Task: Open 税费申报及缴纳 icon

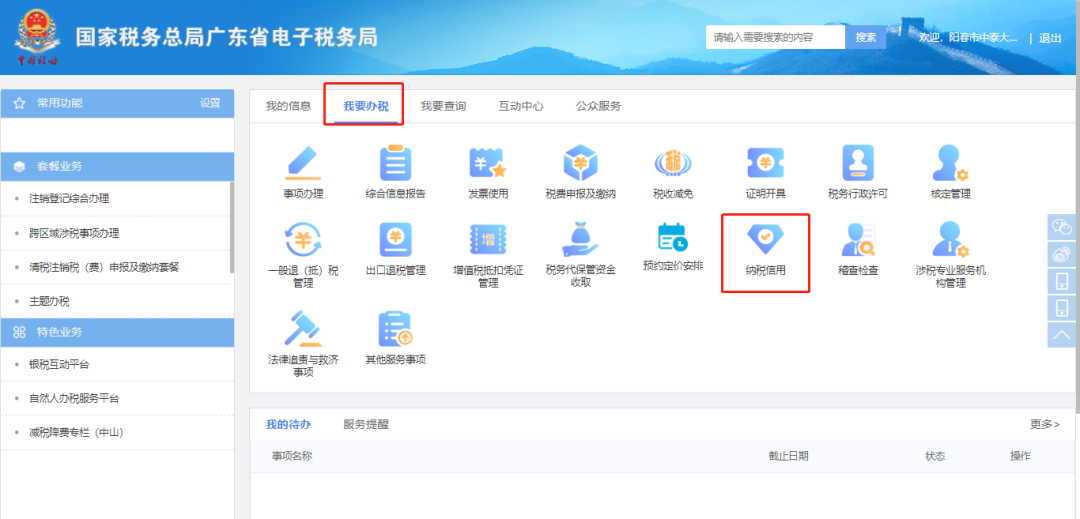Action: point(580,164)
